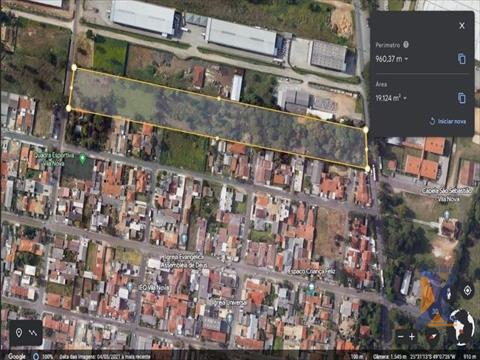Click the Google logo in status bar
480x360 pixels.
[x=16, y=356]
